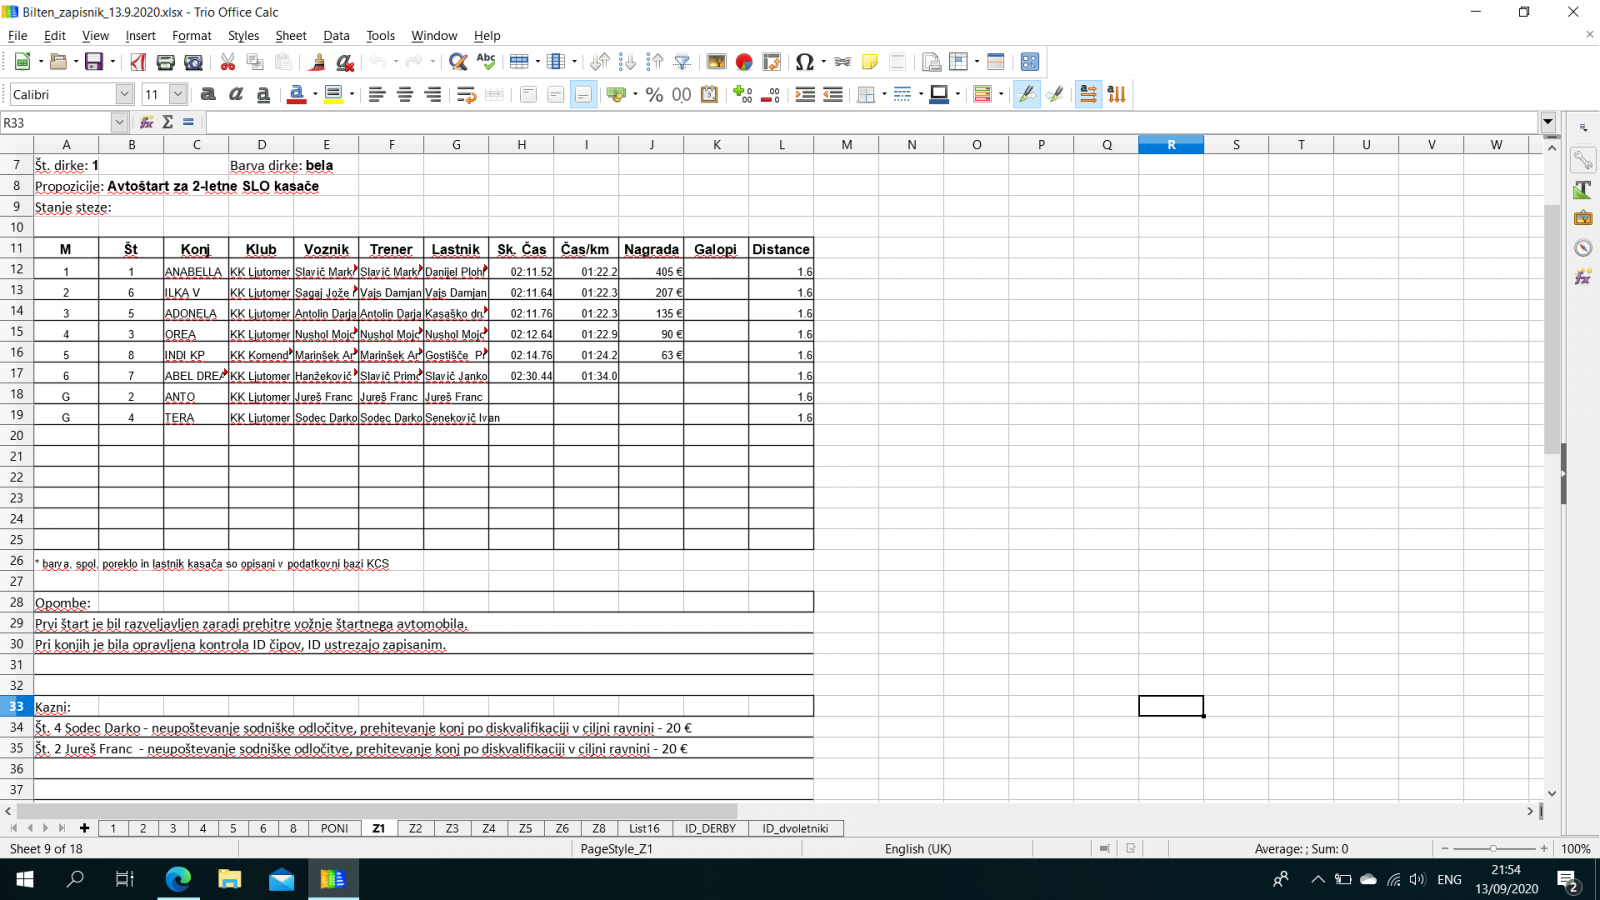
Task: Open the Find and Replace tool
Action: [458, 62]
